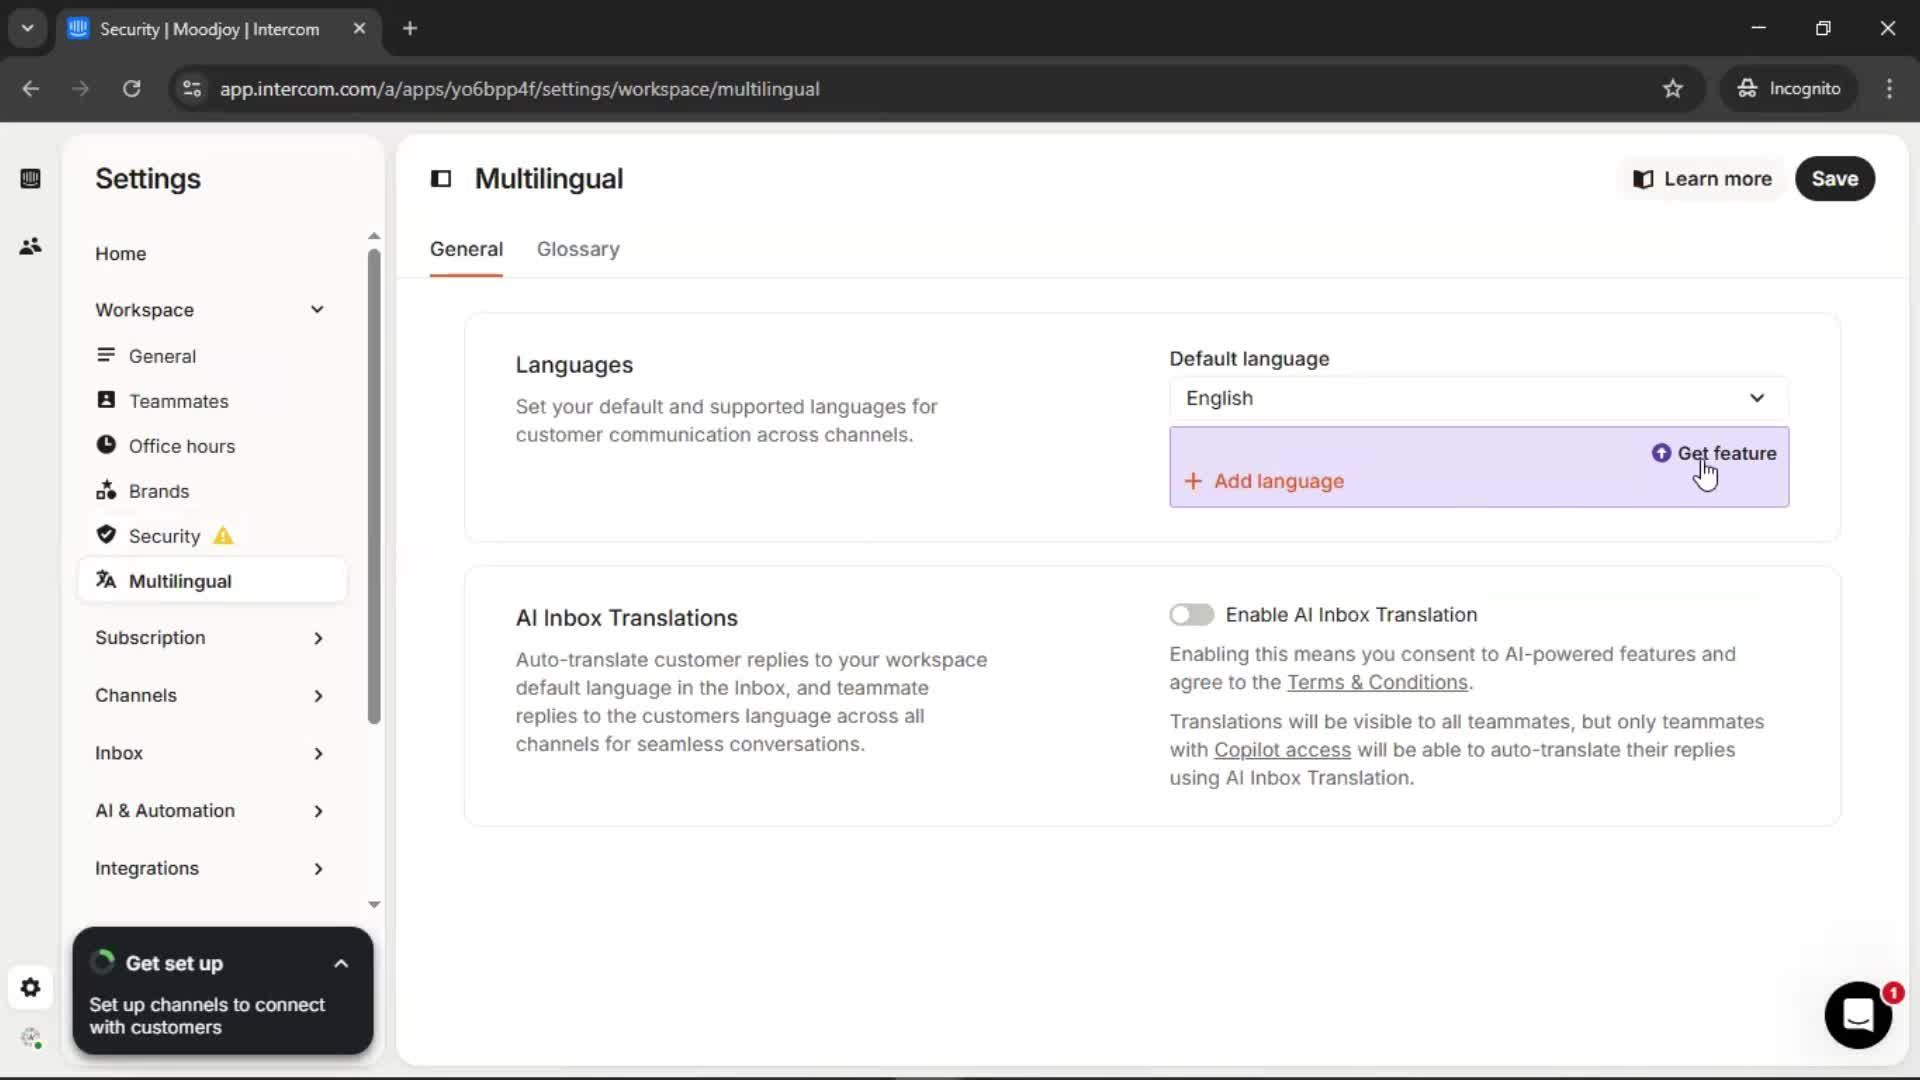Click the browser address bar URL
Image resolution: width=1920 pixels, height=1080 pixels.
520,89
